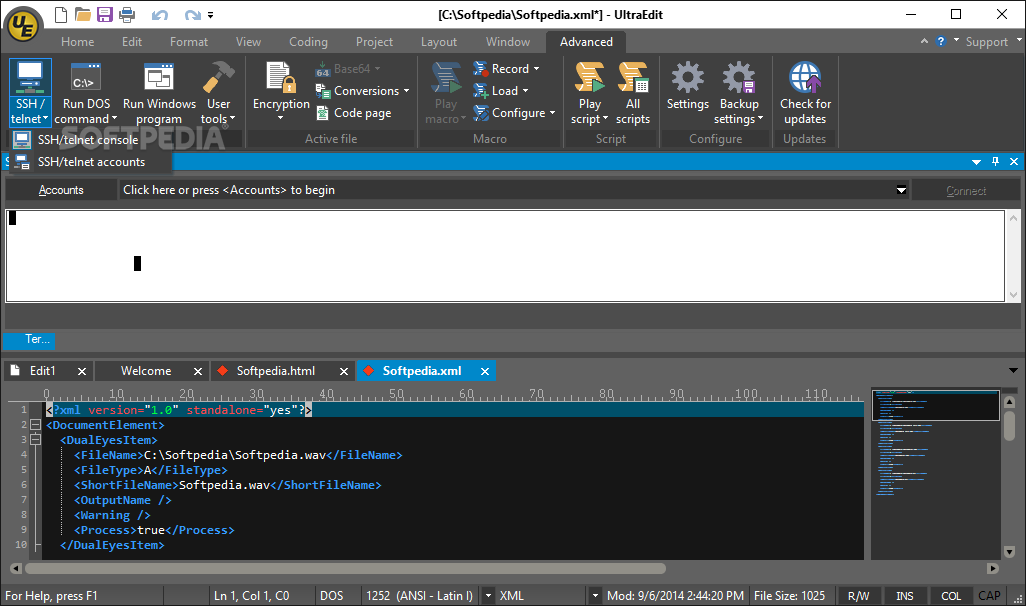Screen dimensions: 1026x606
Task: Open the account selection combo box arrow
Action: pos(901,190)
